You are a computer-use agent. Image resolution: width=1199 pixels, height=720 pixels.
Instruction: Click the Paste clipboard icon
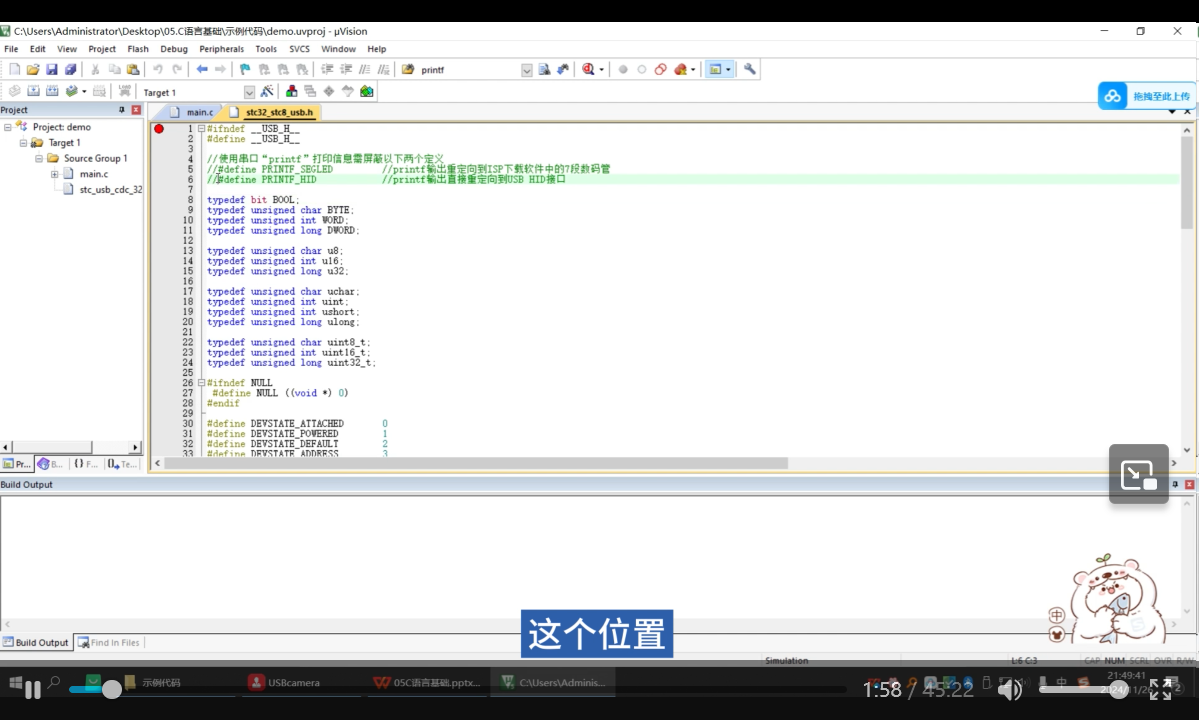point(133,70)
